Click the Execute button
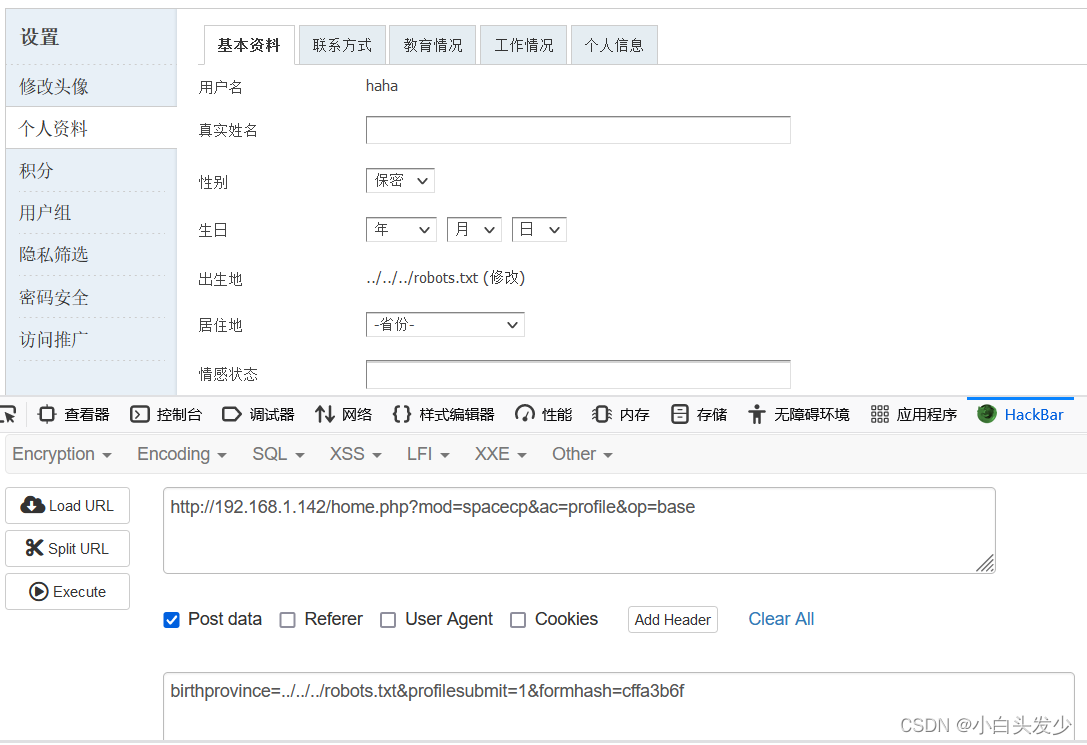Viewport: 1087px width, 745px height. (x=67, y=591)
